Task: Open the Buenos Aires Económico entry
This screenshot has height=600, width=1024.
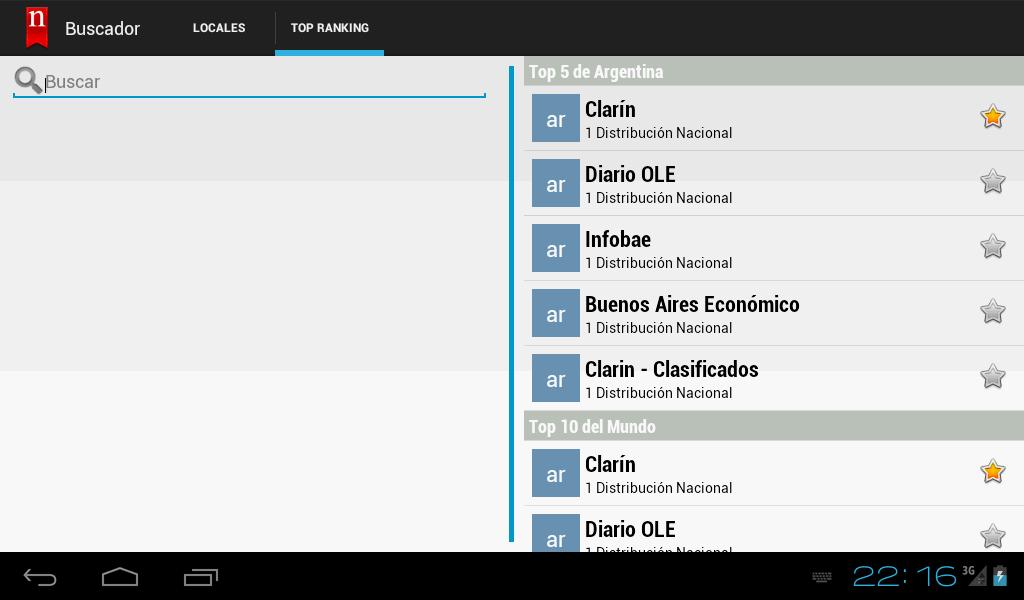Action: (774, 313)
